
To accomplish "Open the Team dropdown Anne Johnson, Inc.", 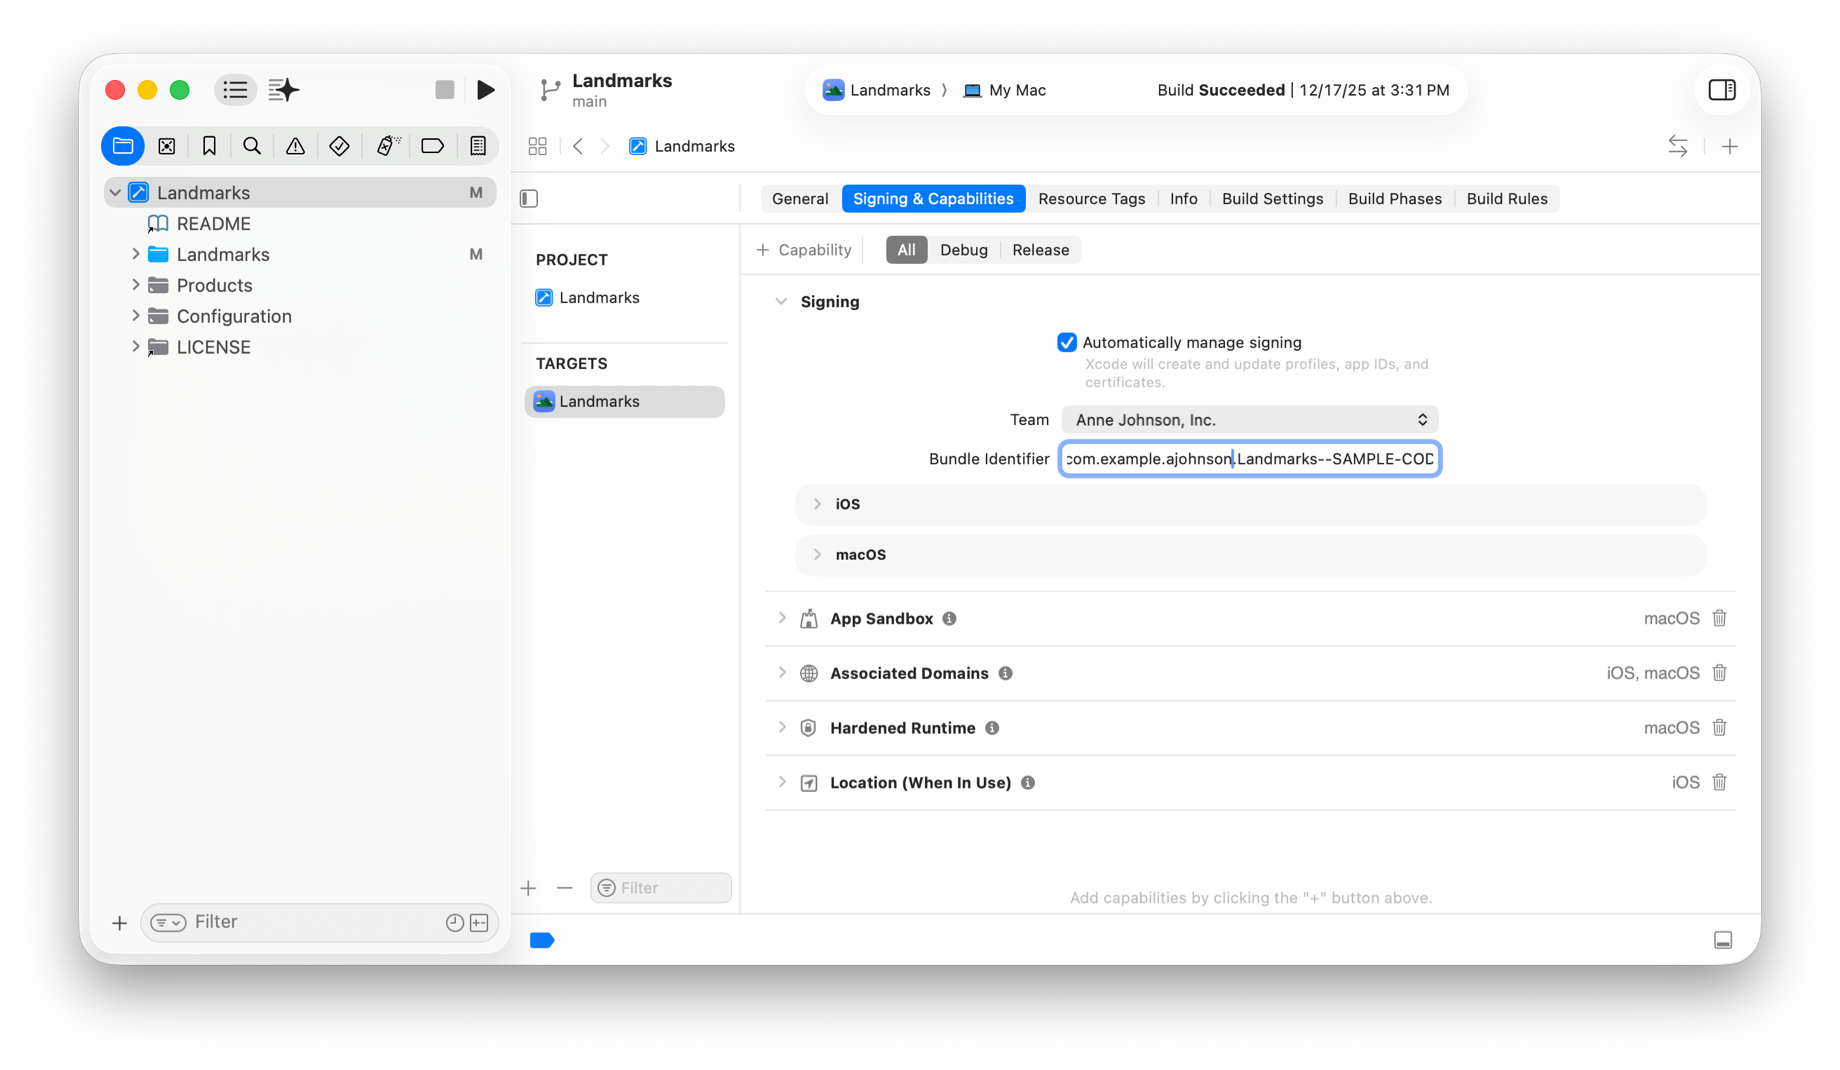I will click(x=1250, y=420).
